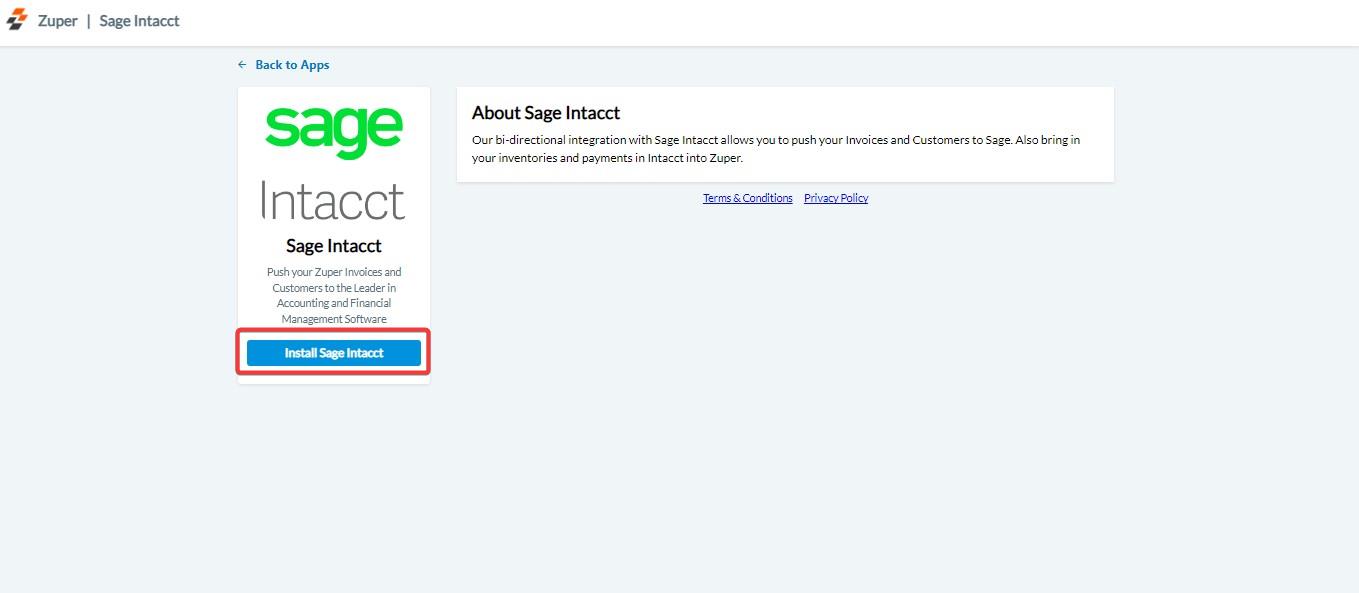Click the Sage Intacct title on the card
This screenshot has height=593, width=1359.
[333, 245]
